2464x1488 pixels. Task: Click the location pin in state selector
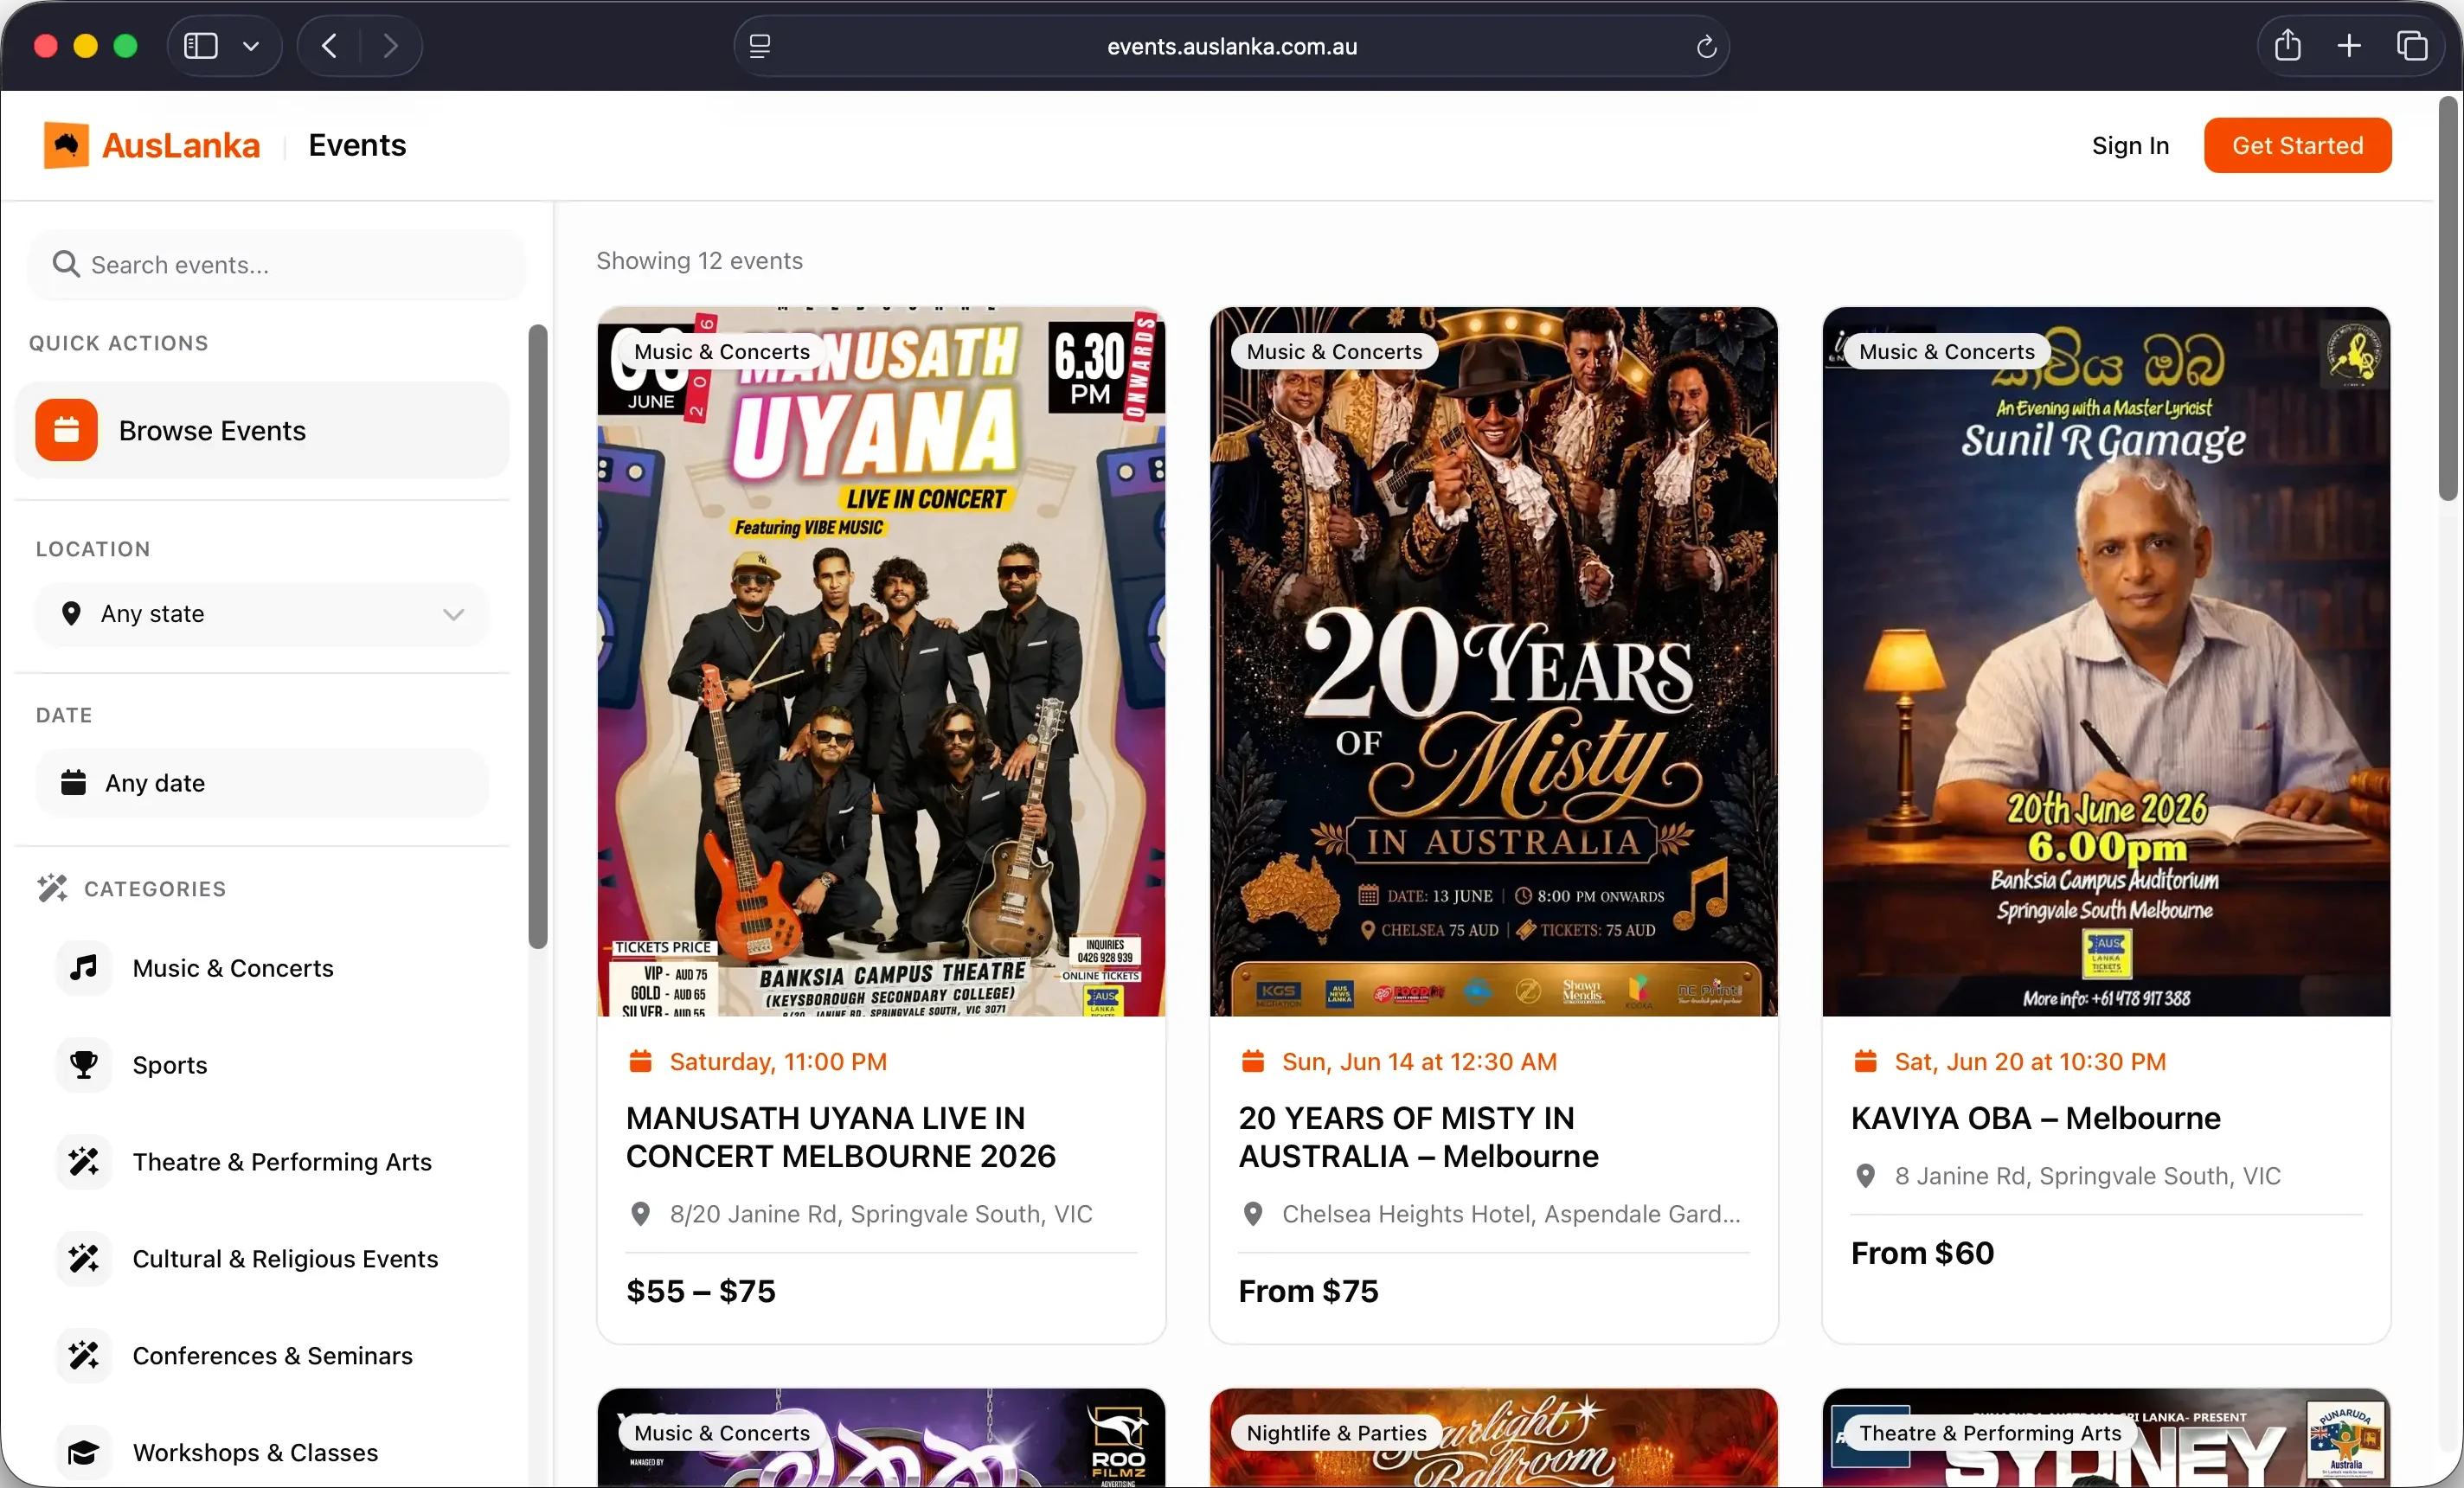[71, 614]
